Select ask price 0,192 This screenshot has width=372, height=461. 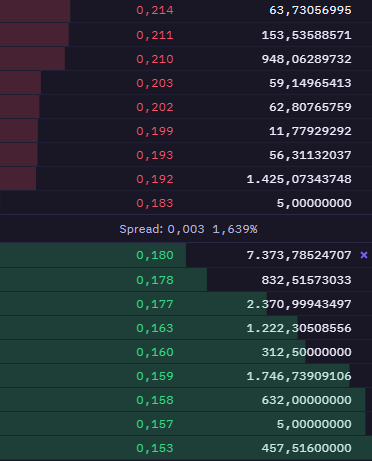[x=155, y=179]
